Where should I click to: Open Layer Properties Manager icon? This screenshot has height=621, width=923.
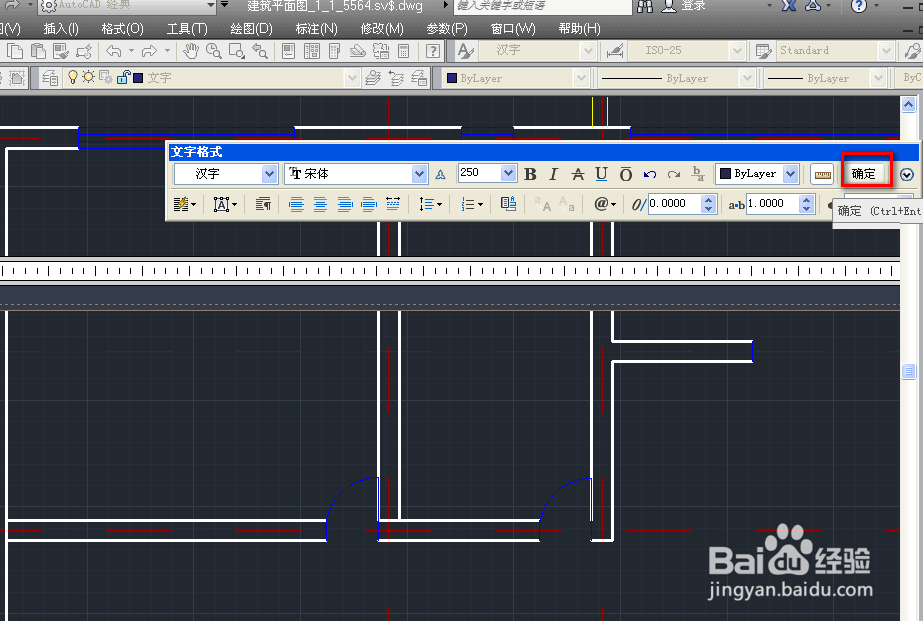[x=50, y=78]
